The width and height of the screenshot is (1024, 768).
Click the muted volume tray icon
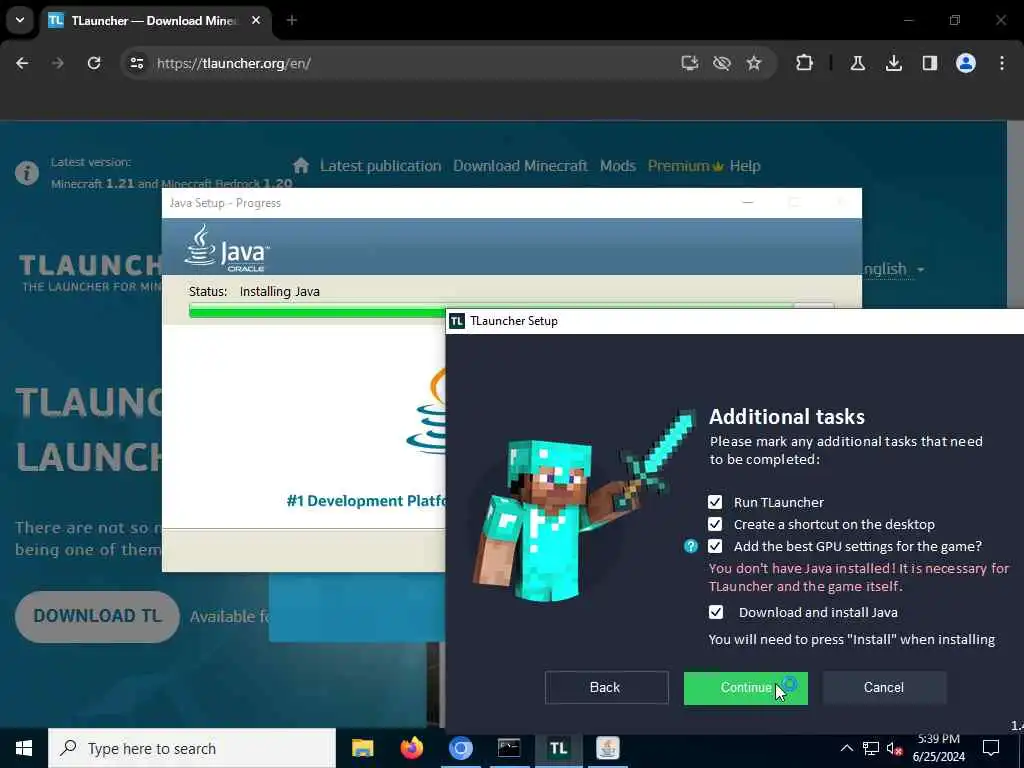click(894, 748)
